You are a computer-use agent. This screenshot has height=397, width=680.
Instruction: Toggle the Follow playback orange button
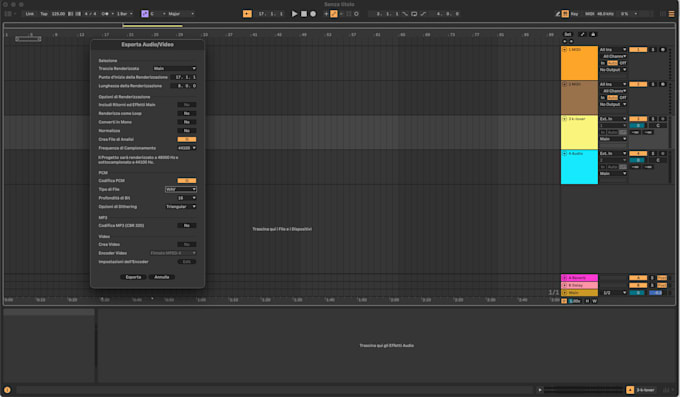[247, 14]
